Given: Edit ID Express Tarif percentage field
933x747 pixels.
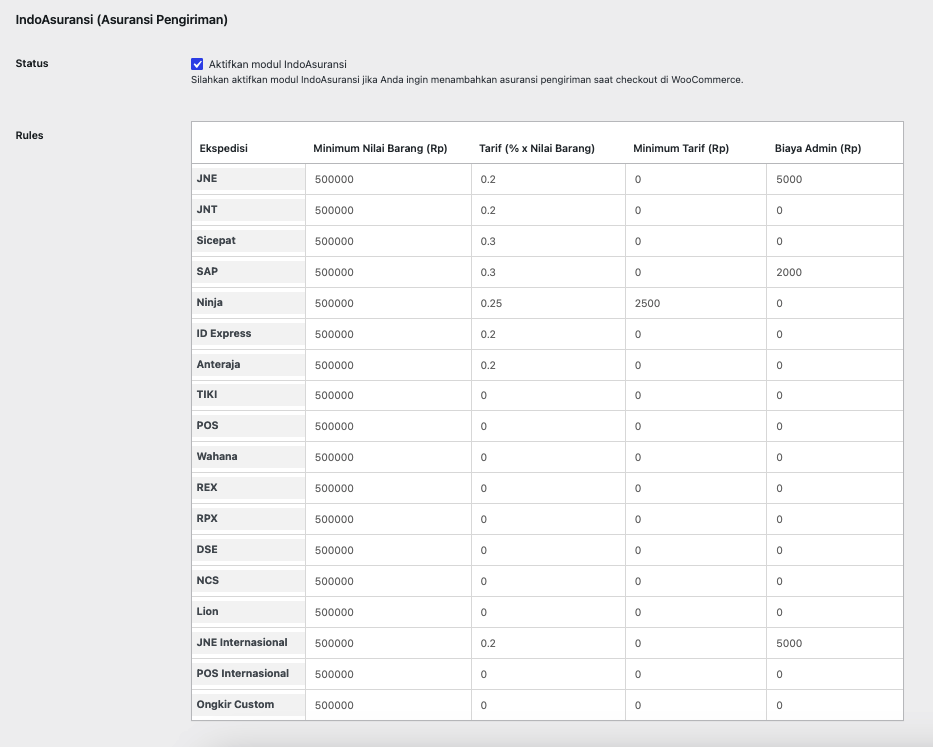Looking at the screenshot, I should (x=549, y=334).
